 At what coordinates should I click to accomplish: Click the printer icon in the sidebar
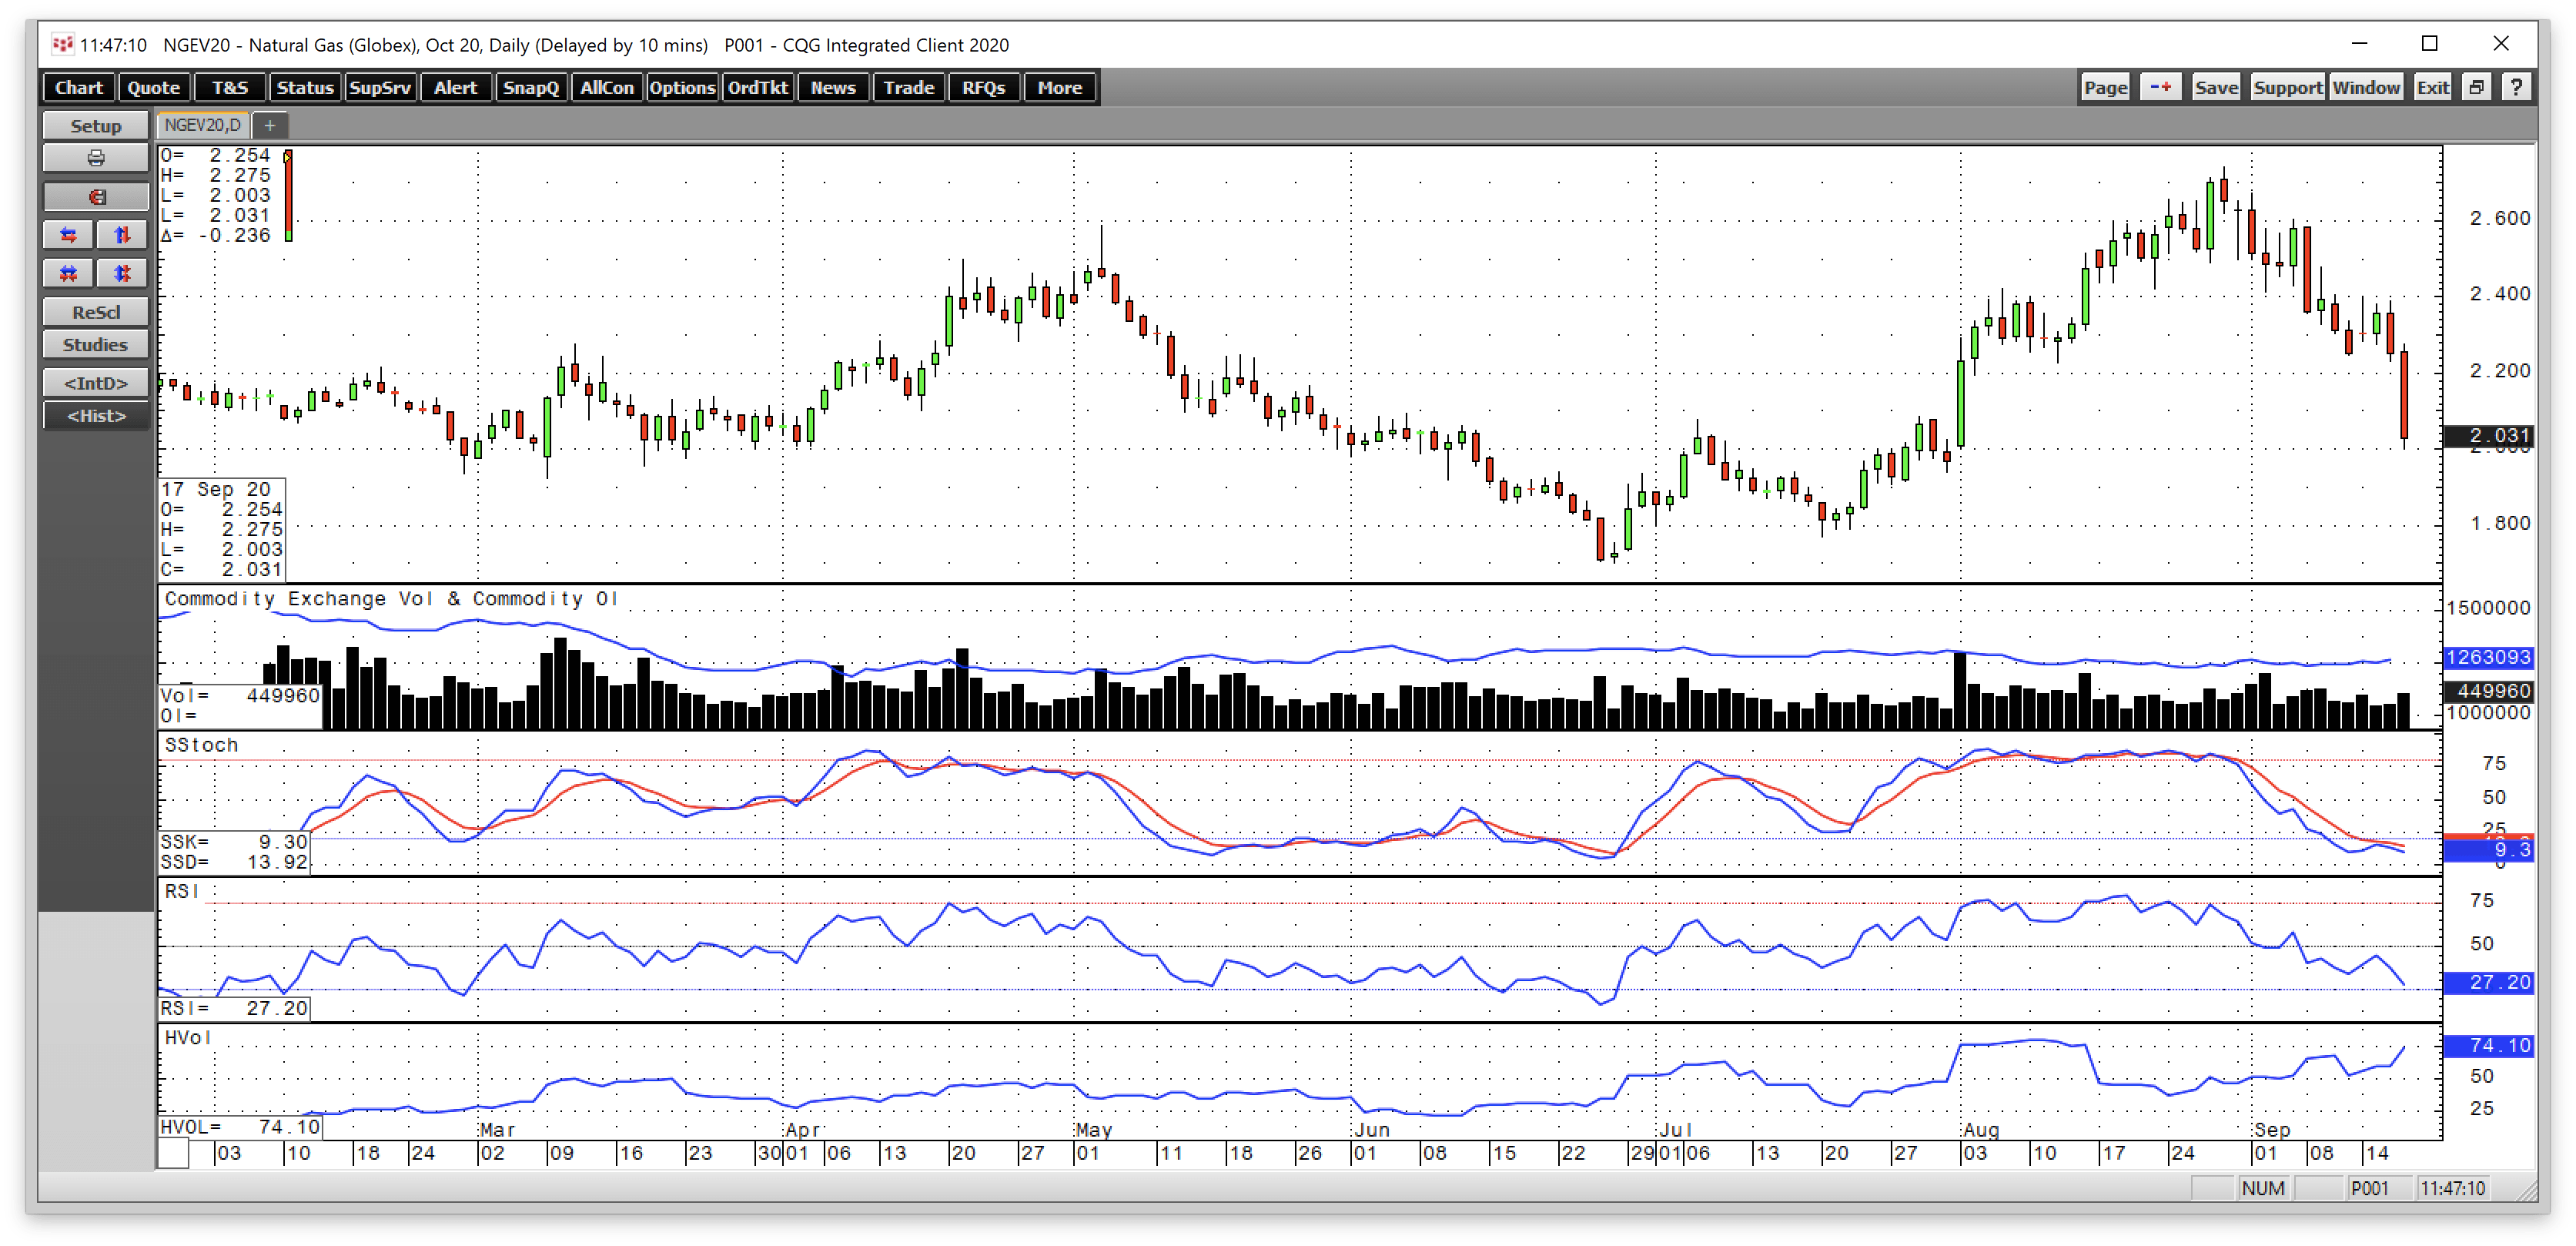(x=96, y=158)
